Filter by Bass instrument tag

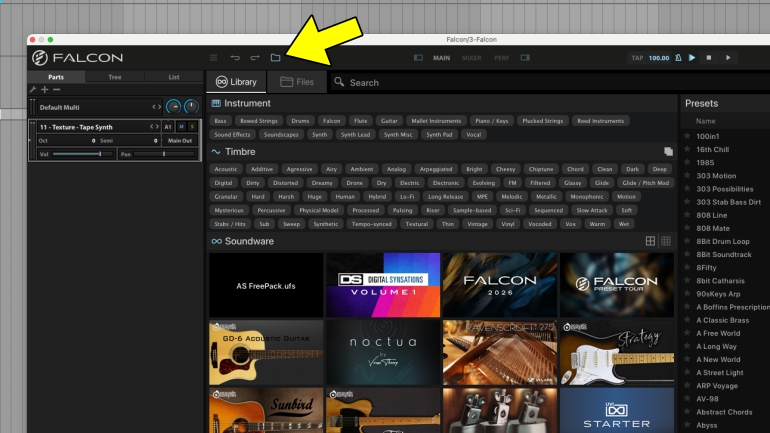[220, 121]
